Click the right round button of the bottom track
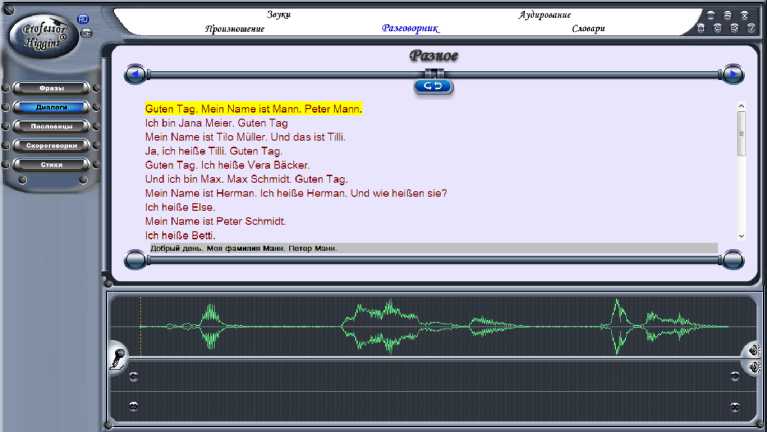The width and height of the screenshot is (767, 432). pyautogui.click(x=735, y=407)
